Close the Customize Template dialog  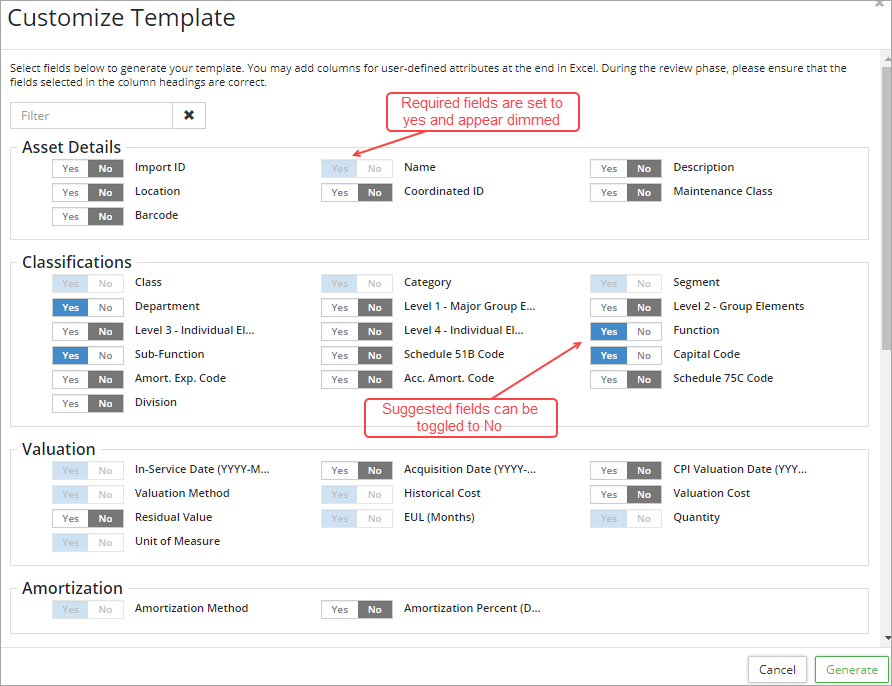pos(879,5)
